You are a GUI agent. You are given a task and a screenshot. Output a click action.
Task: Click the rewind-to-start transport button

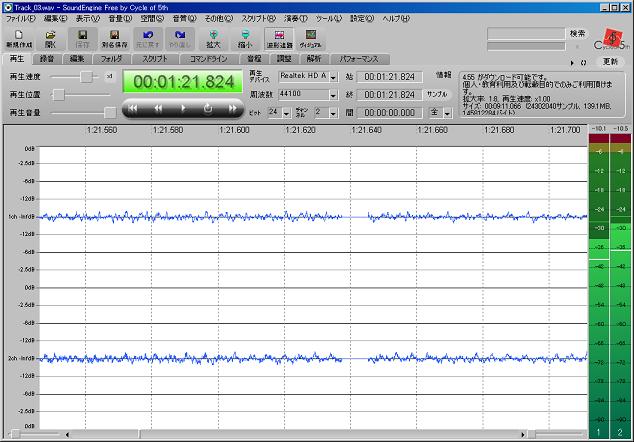[134, 107]
